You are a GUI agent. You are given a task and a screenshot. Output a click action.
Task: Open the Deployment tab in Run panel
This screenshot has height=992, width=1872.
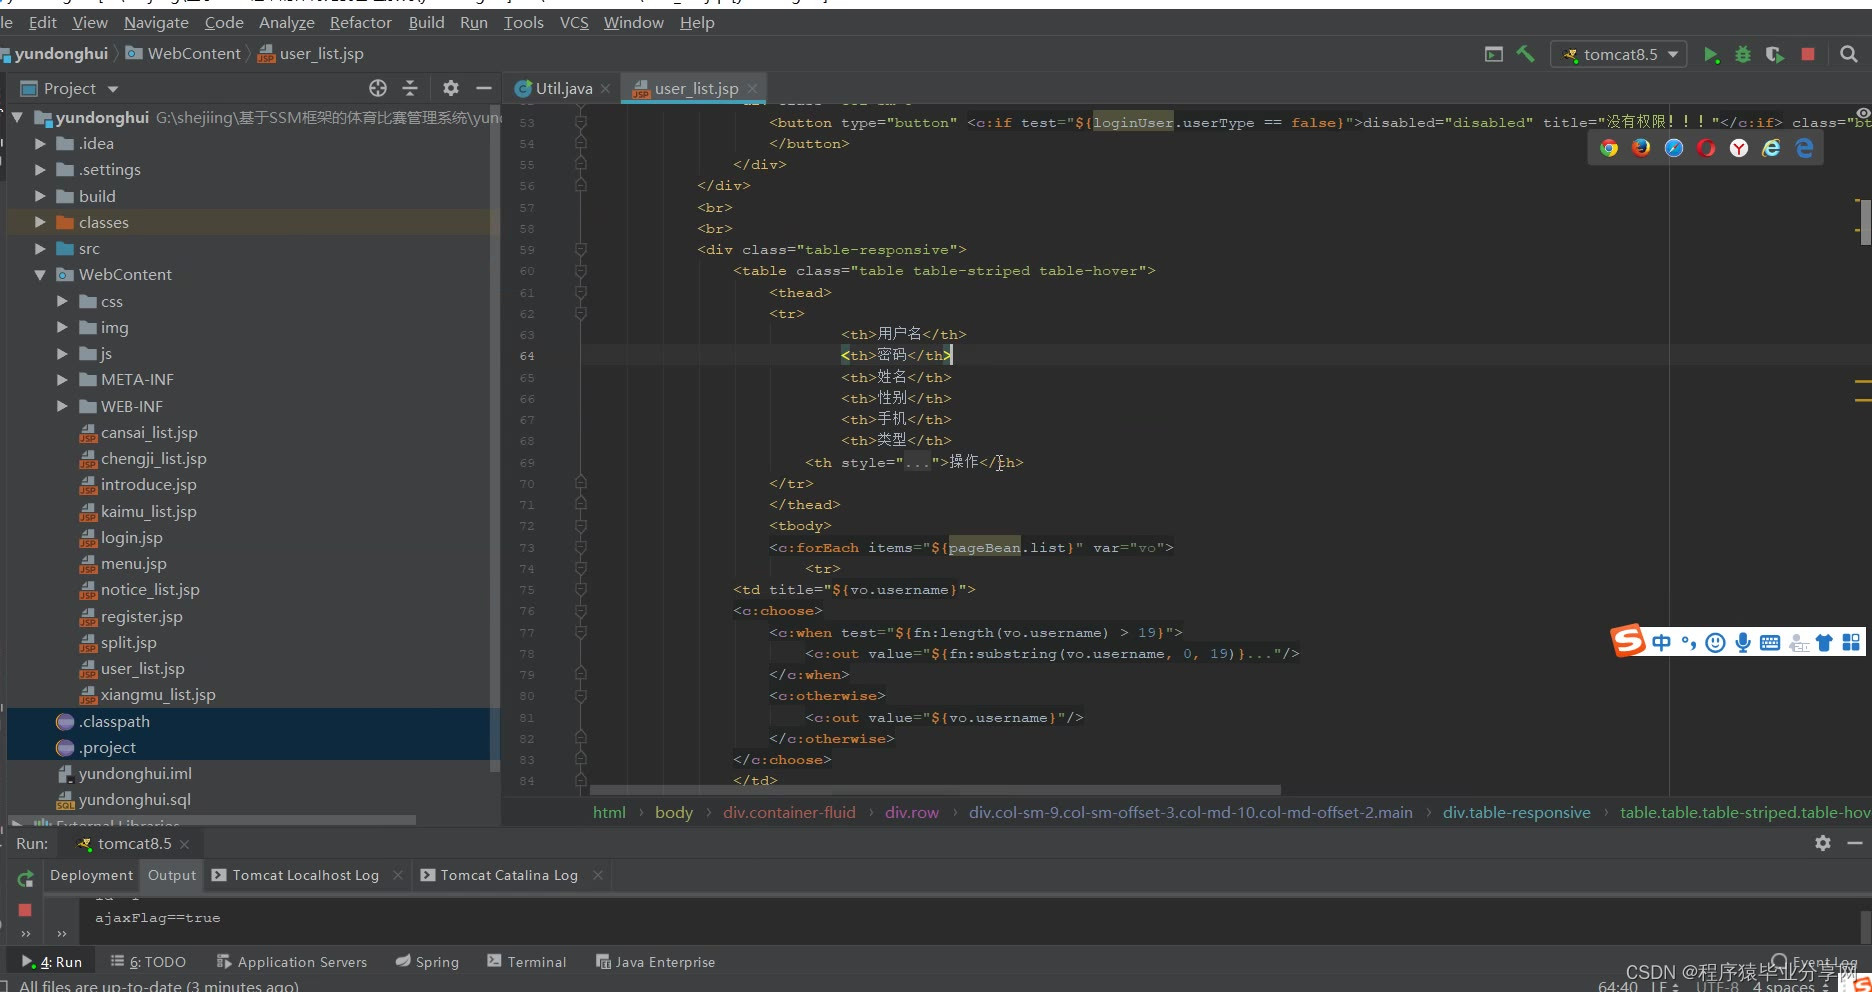(x=91, y=875)
